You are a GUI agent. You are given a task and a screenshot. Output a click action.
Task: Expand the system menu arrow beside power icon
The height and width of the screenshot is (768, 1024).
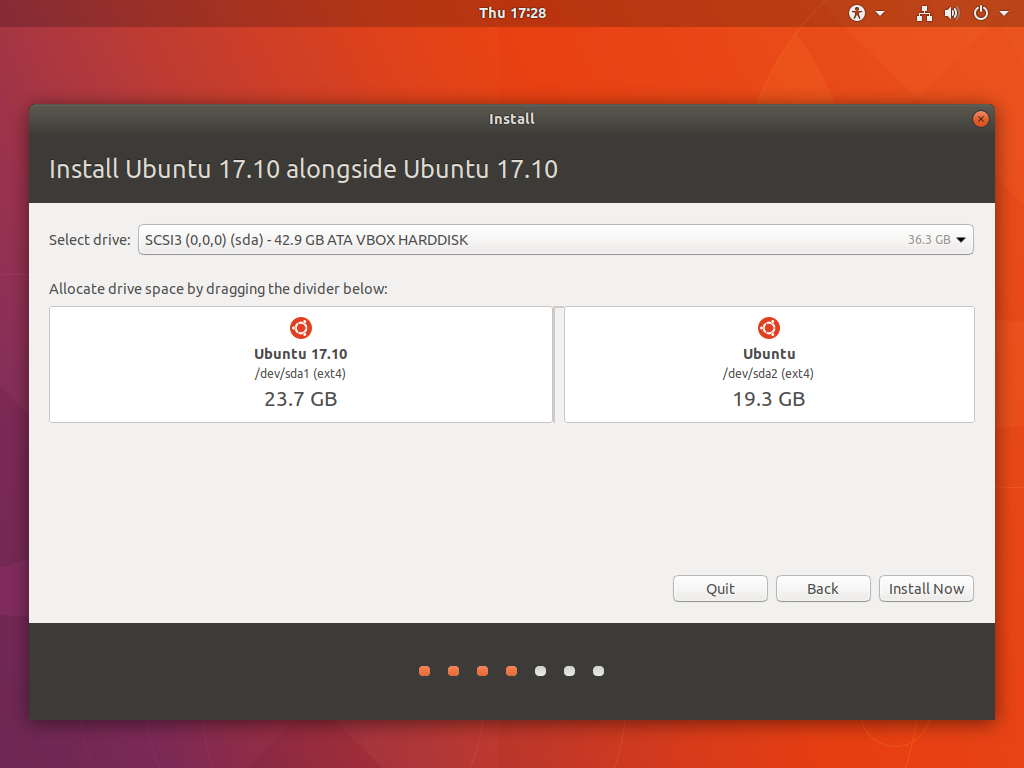click(x=1004, y=13)
